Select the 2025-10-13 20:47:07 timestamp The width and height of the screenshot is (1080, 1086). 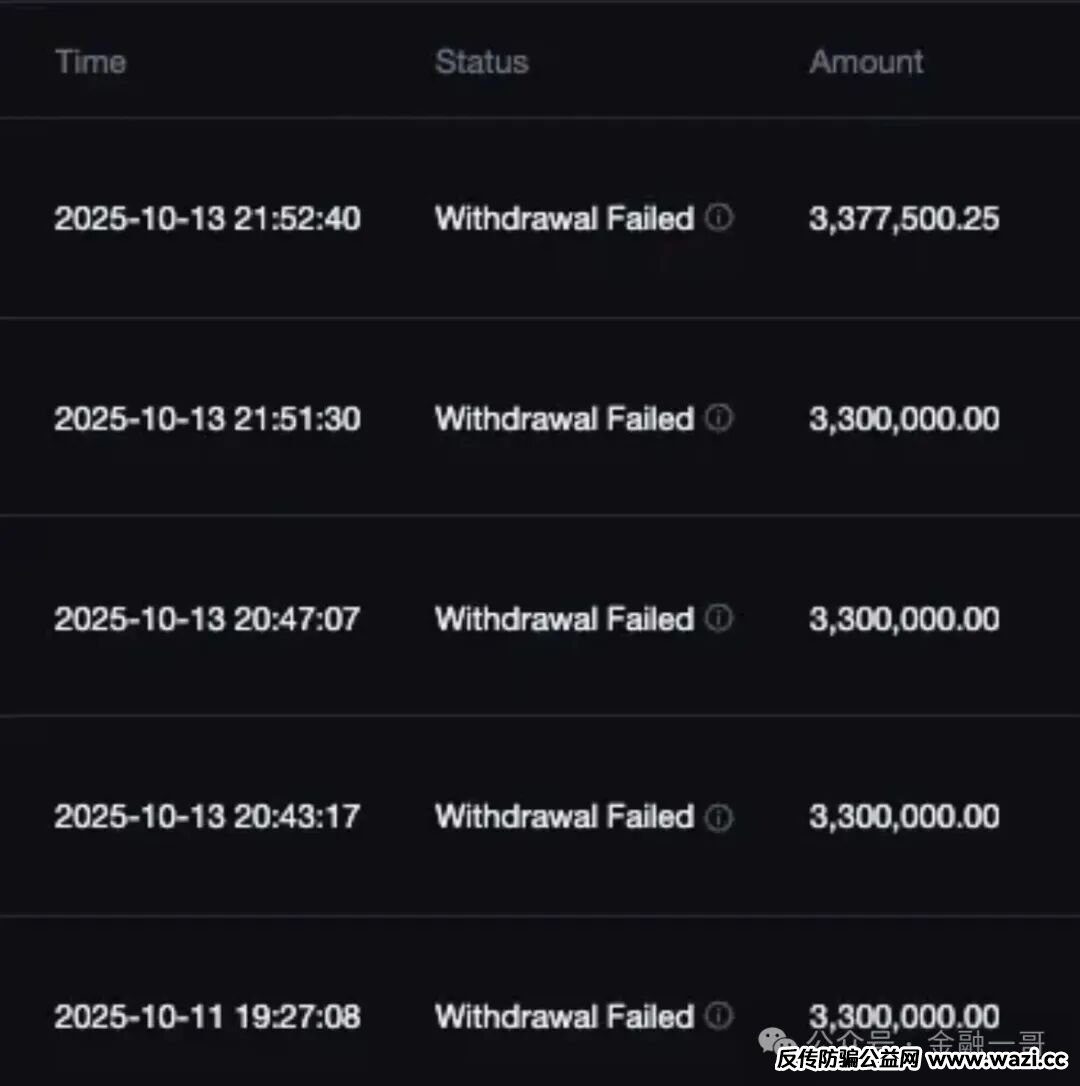(207, 619)
